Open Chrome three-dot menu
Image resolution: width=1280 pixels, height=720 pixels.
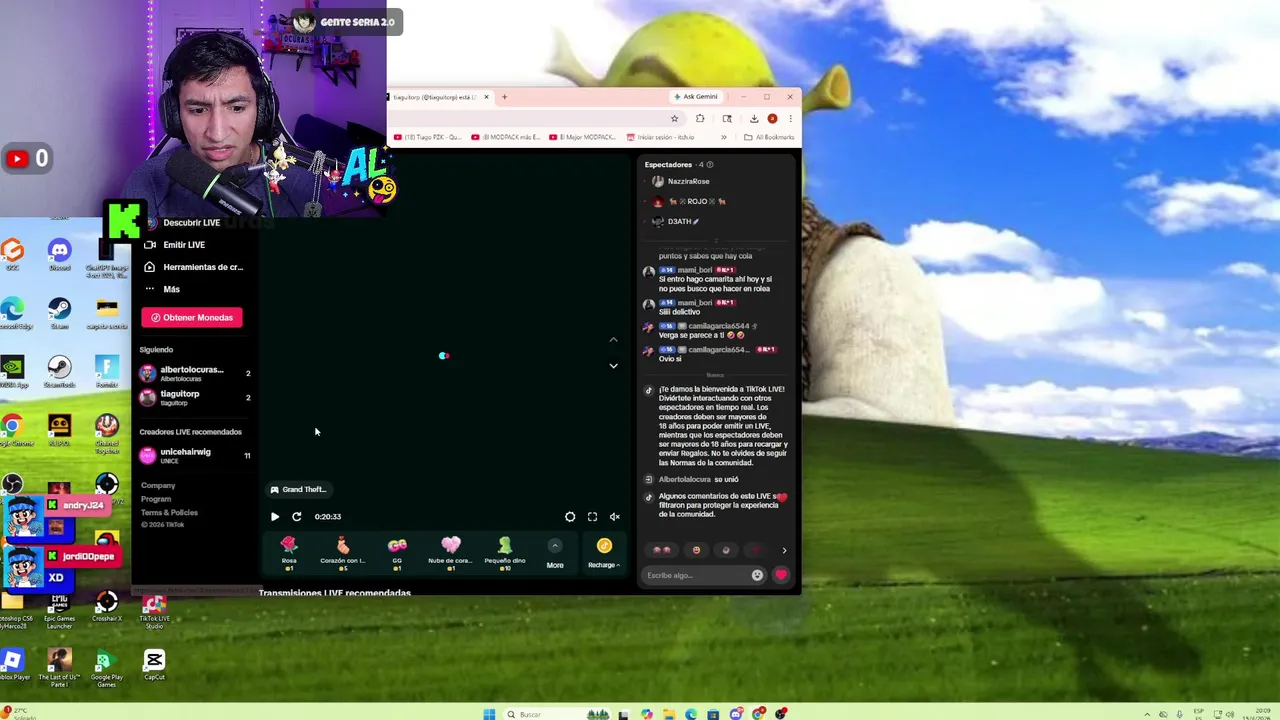(790, 118)
